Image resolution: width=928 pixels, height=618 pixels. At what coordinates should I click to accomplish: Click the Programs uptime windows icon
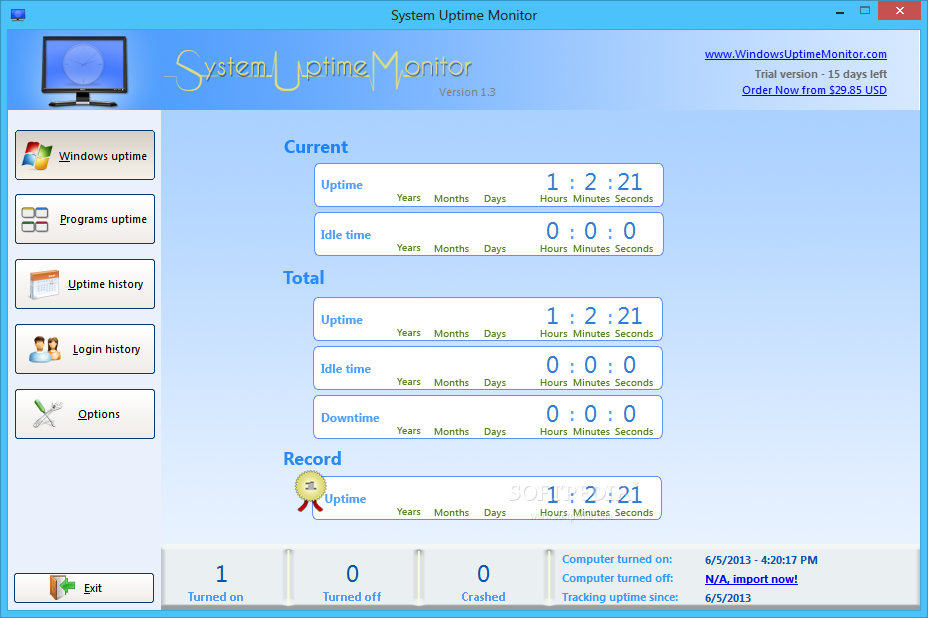click(x=35, y=220)
